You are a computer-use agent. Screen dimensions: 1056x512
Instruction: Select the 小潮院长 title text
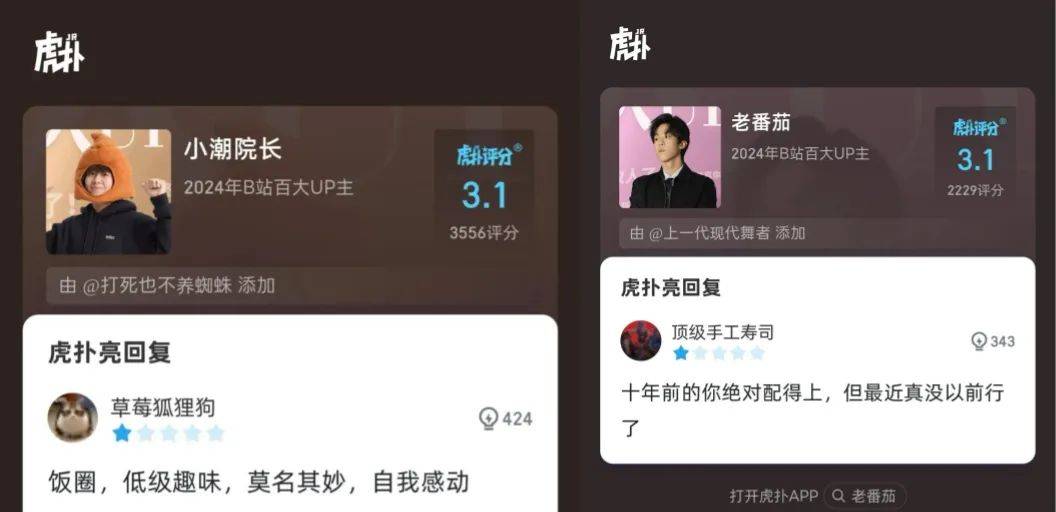click(x=232, y=150)
